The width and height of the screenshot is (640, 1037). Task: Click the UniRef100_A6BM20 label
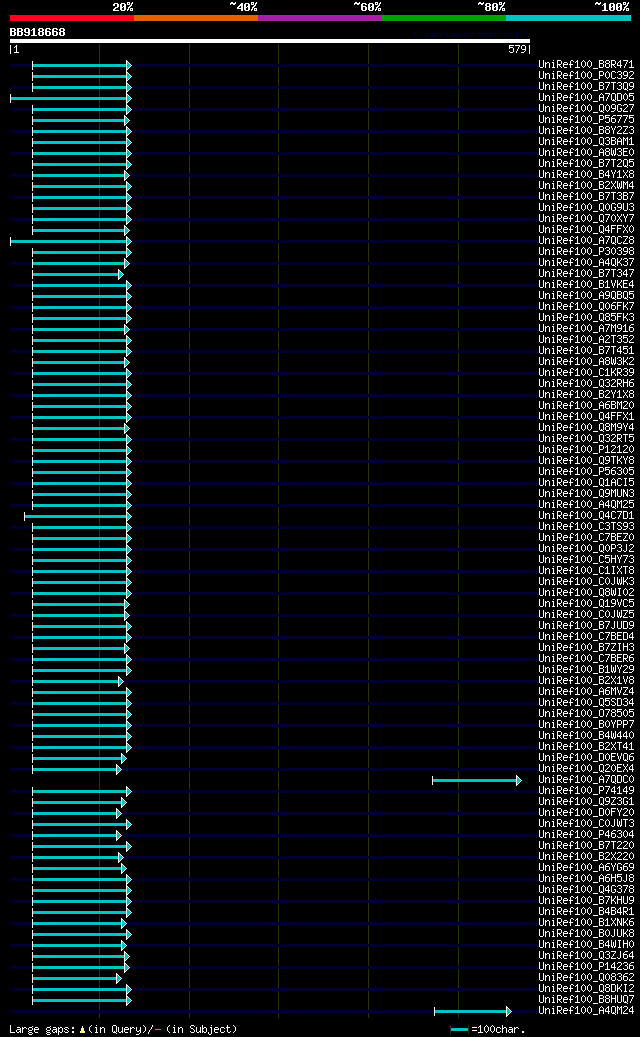586,405
